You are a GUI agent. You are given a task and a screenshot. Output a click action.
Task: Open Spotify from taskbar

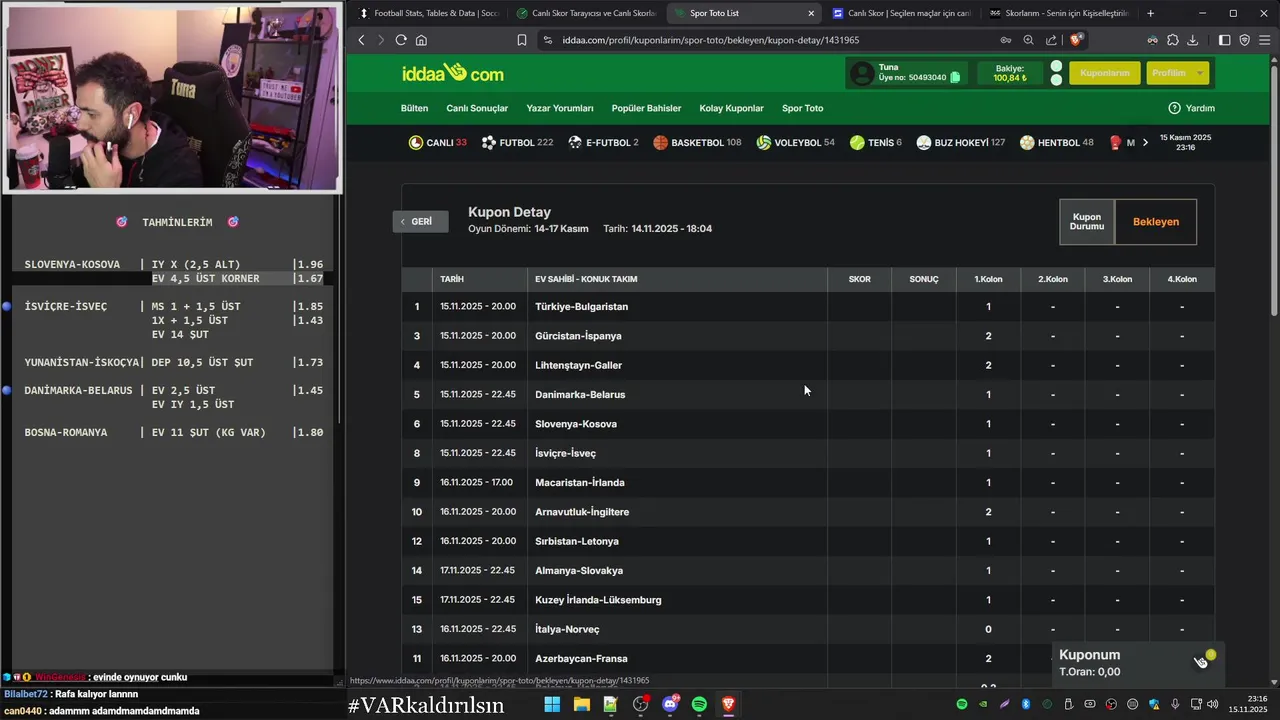pos(699,704)
